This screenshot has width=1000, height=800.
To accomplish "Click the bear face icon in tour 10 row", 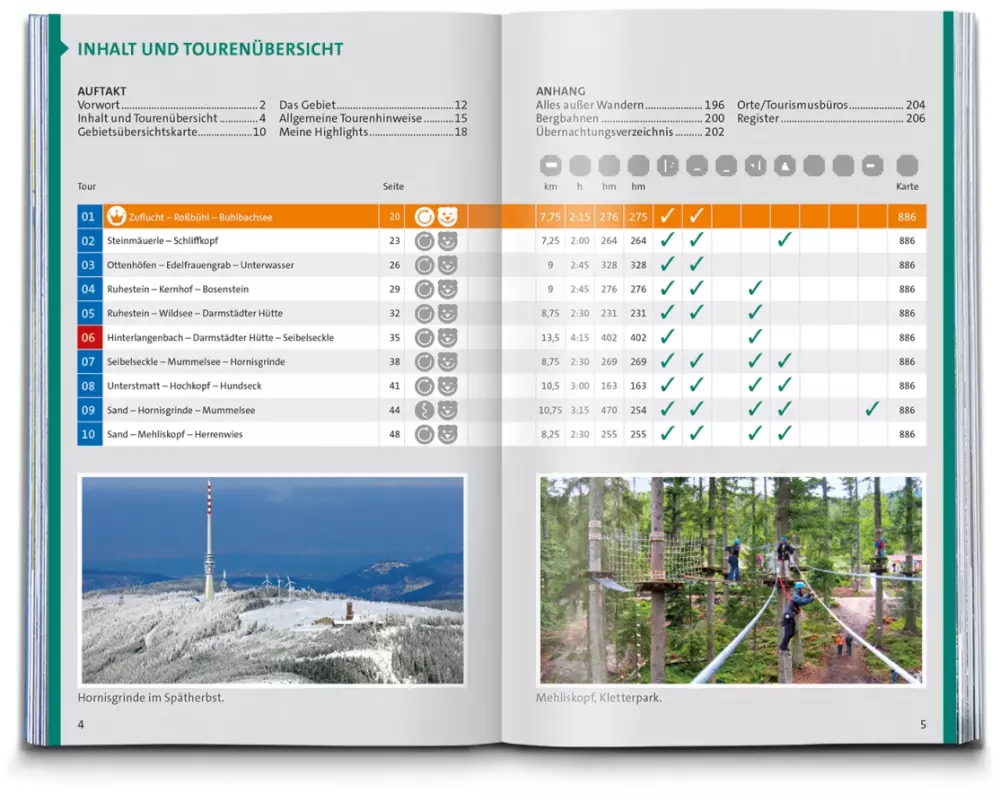I will coord(447,434).
